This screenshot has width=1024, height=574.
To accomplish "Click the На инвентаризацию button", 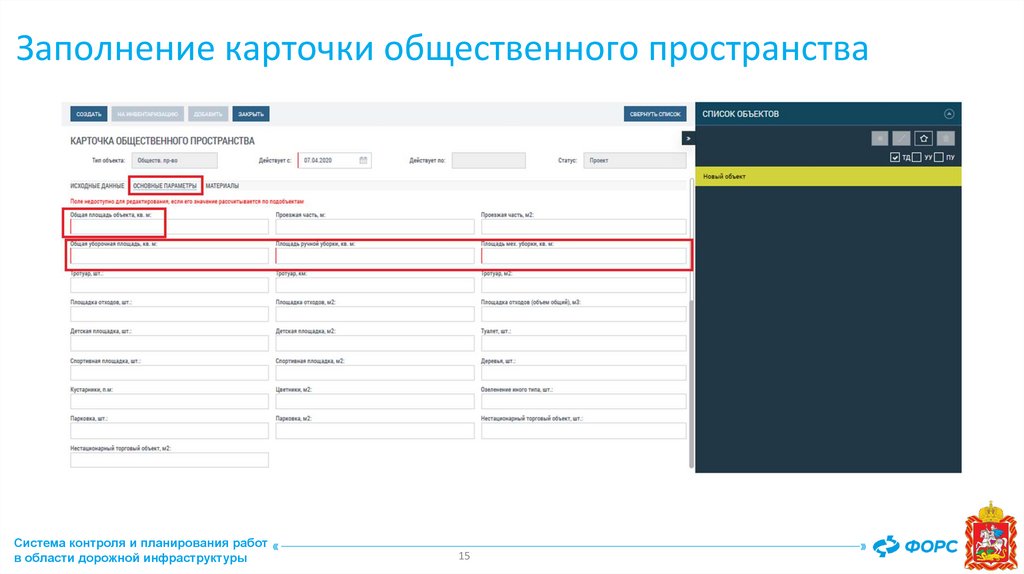I will click(x=148, y=114).
